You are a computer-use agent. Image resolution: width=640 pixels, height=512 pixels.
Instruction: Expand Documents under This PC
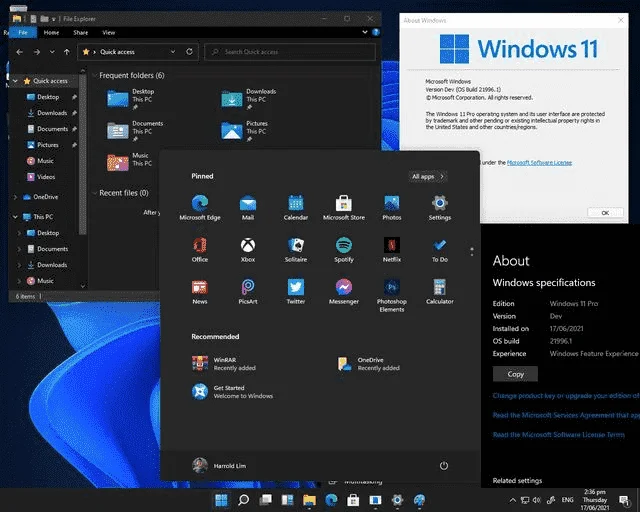click(x=19, y=249)
